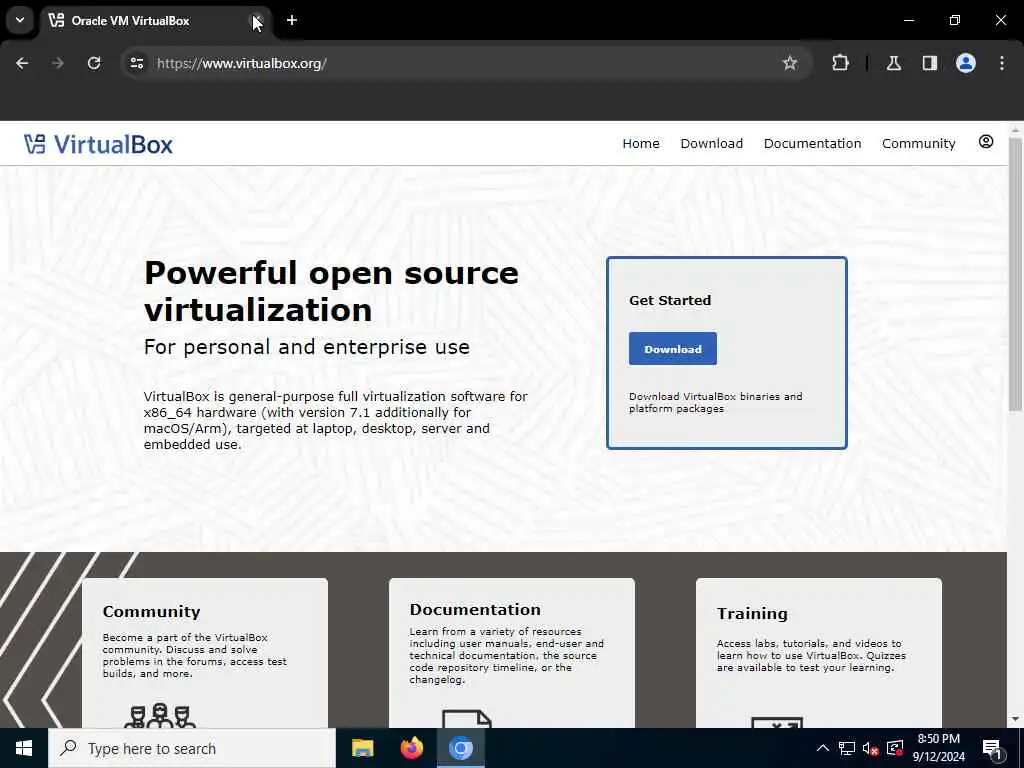
Task: Open the user account icon on the VirtualBox site
Action: point(985,142)
